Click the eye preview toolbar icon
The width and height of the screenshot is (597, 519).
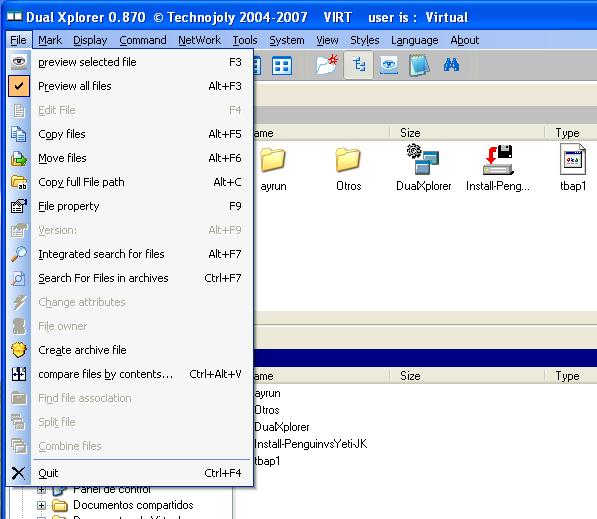click(389, 65)
